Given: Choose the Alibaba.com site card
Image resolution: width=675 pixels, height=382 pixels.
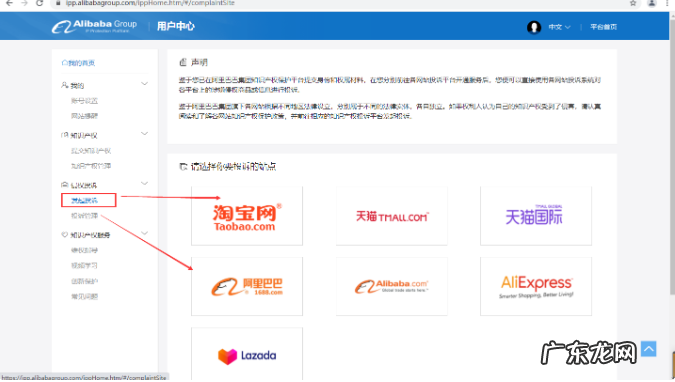Looking at the screenshot, I should [x=392, y=286].
